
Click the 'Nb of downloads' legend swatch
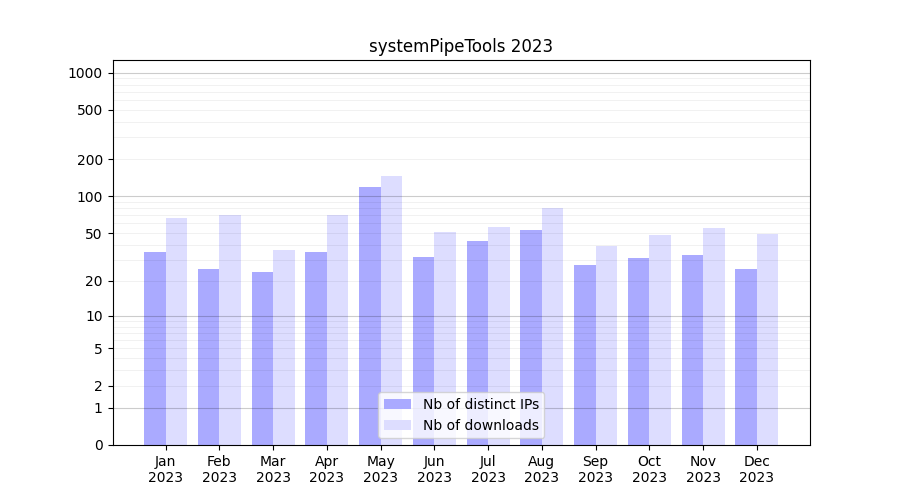point(397,425)
